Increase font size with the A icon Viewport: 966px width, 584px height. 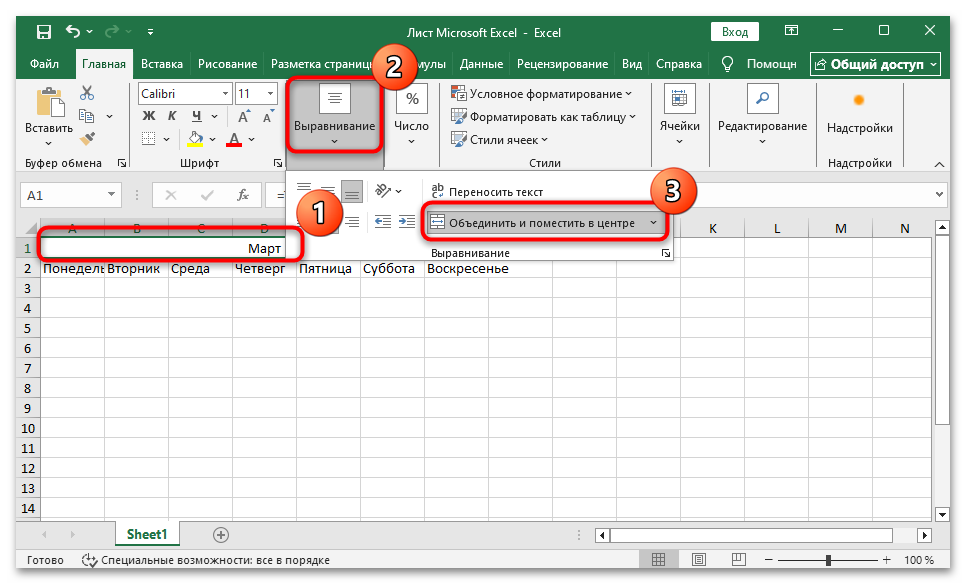(x=242, y=114)
